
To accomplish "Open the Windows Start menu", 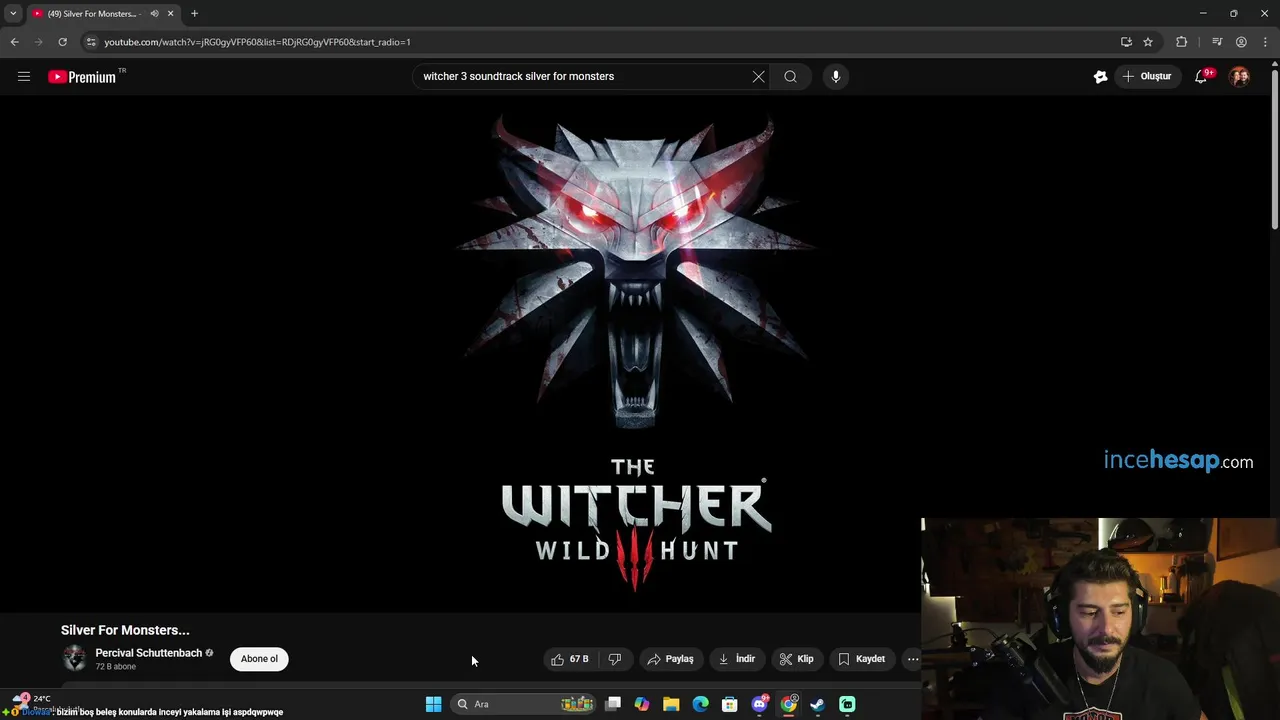I will point(433,704).
